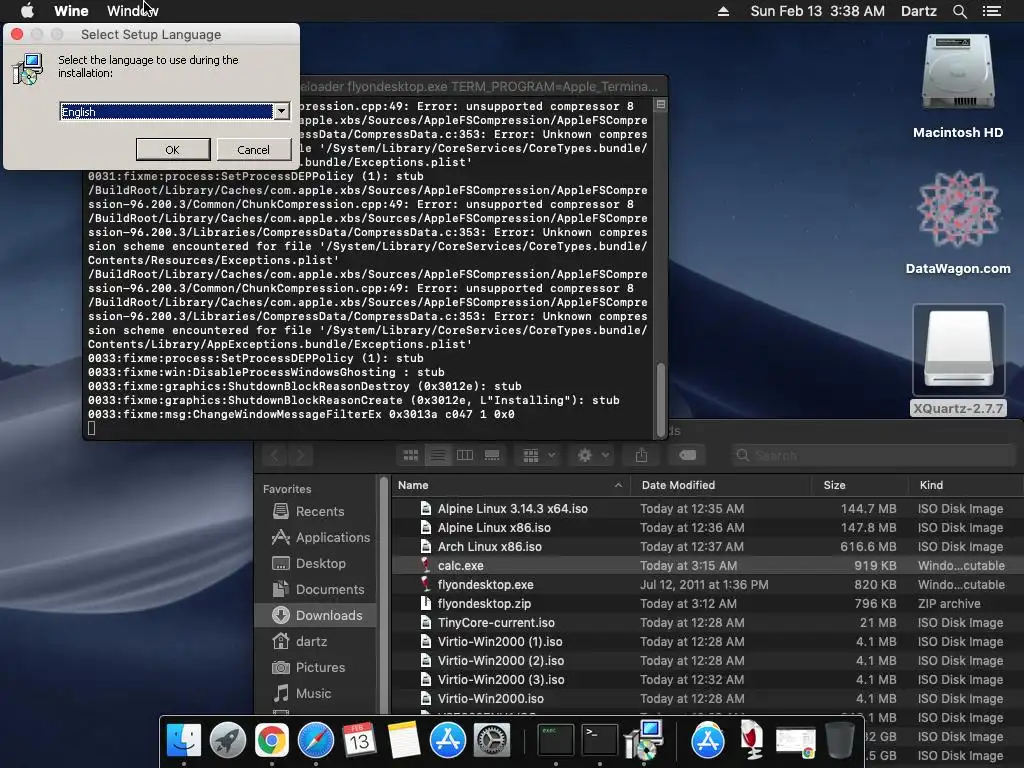Open Notes from the Dock
Screen dimensions: 1024x768
click(x=404, y=740)
